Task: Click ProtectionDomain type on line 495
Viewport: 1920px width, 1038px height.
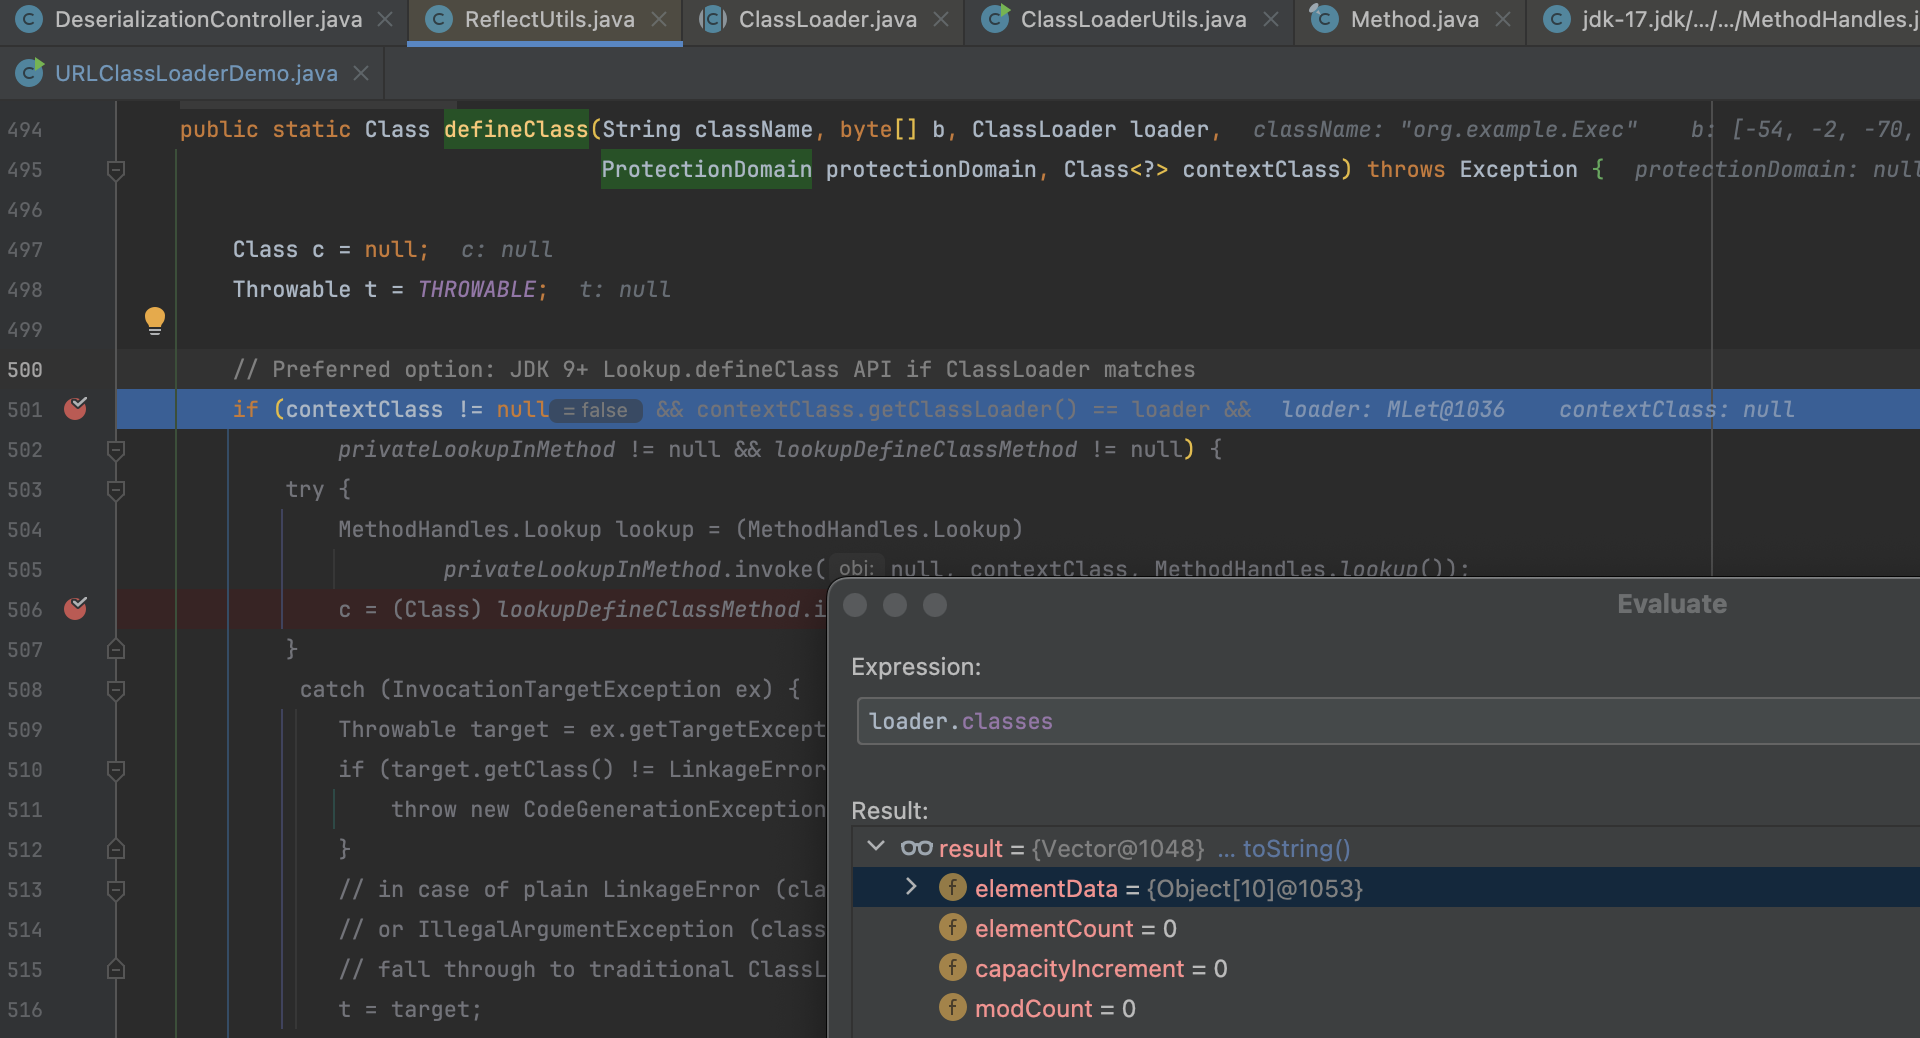Action: [706, 170]
